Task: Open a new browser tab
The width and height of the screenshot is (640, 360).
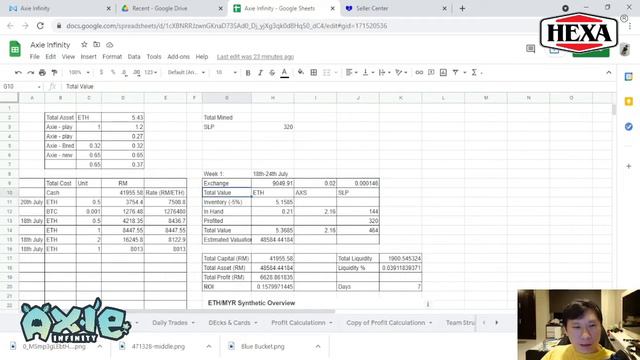Action: click(462, 9)
